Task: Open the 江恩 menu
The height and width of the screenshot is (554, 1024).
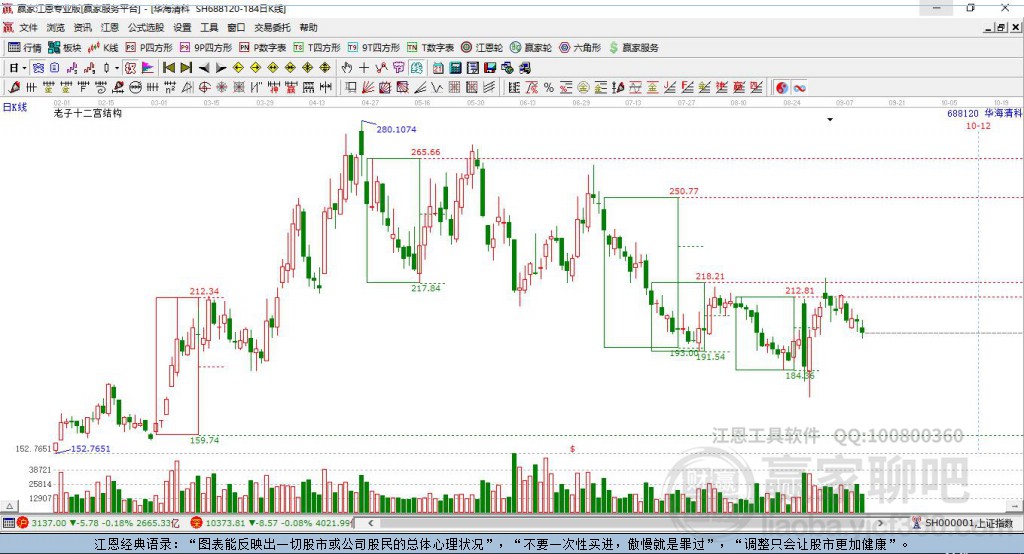Action: tap(110, 27)
